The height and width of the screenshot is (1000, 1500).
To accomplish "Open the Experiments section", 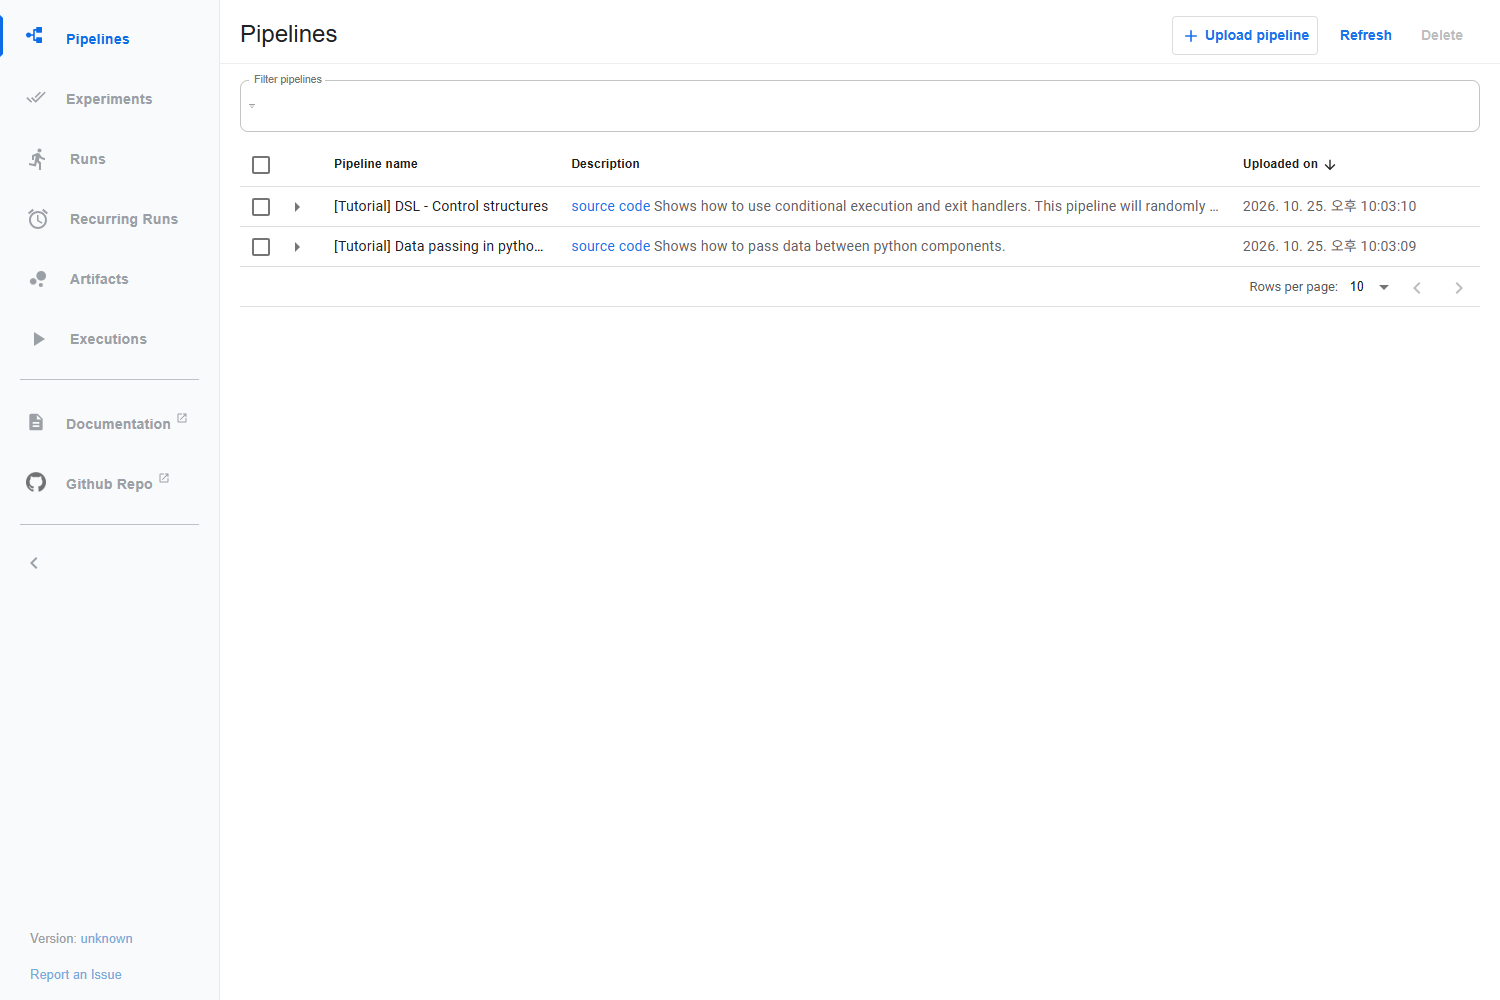I will pyautogui.click(x=109, y=99).
